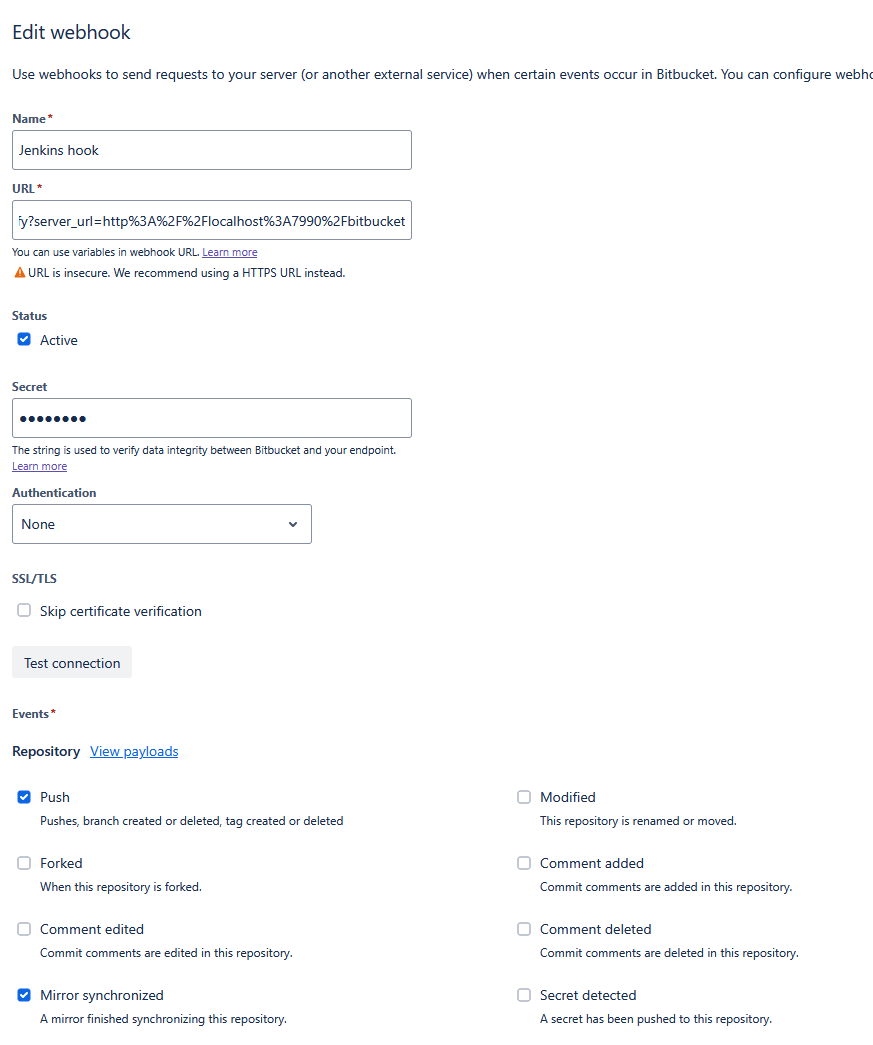Check the Comment added event
Screen dimensions: 873x1045
(524, 863)
